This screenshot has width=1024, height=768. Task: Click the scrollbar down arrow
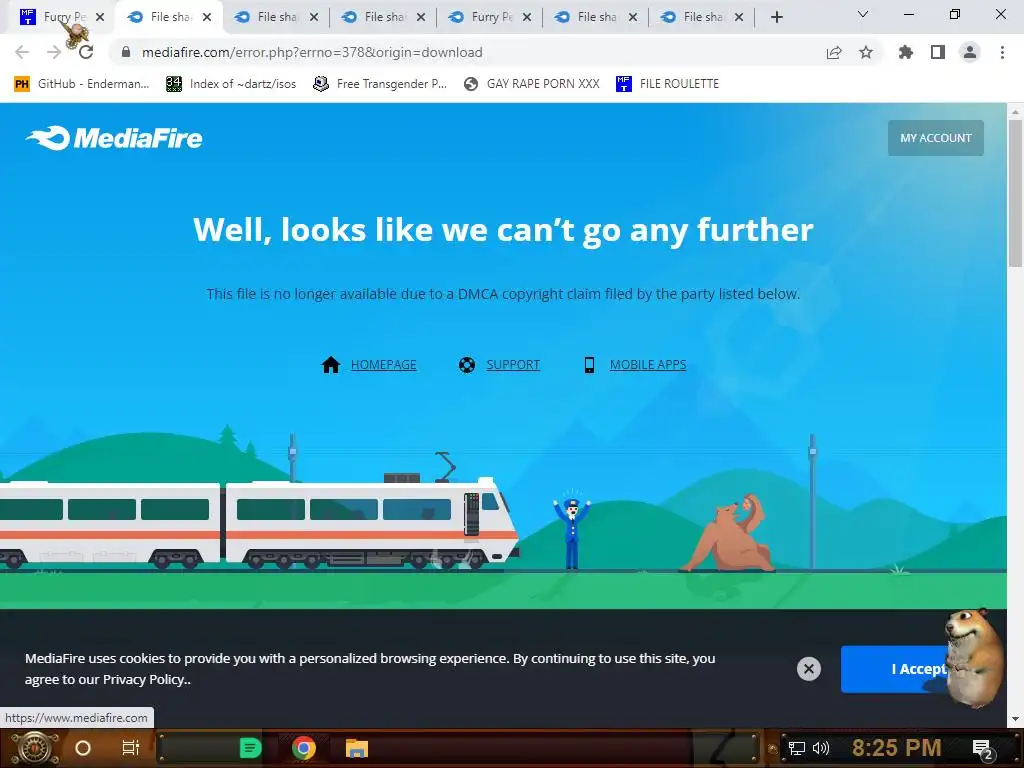[x=1015, y=719]
